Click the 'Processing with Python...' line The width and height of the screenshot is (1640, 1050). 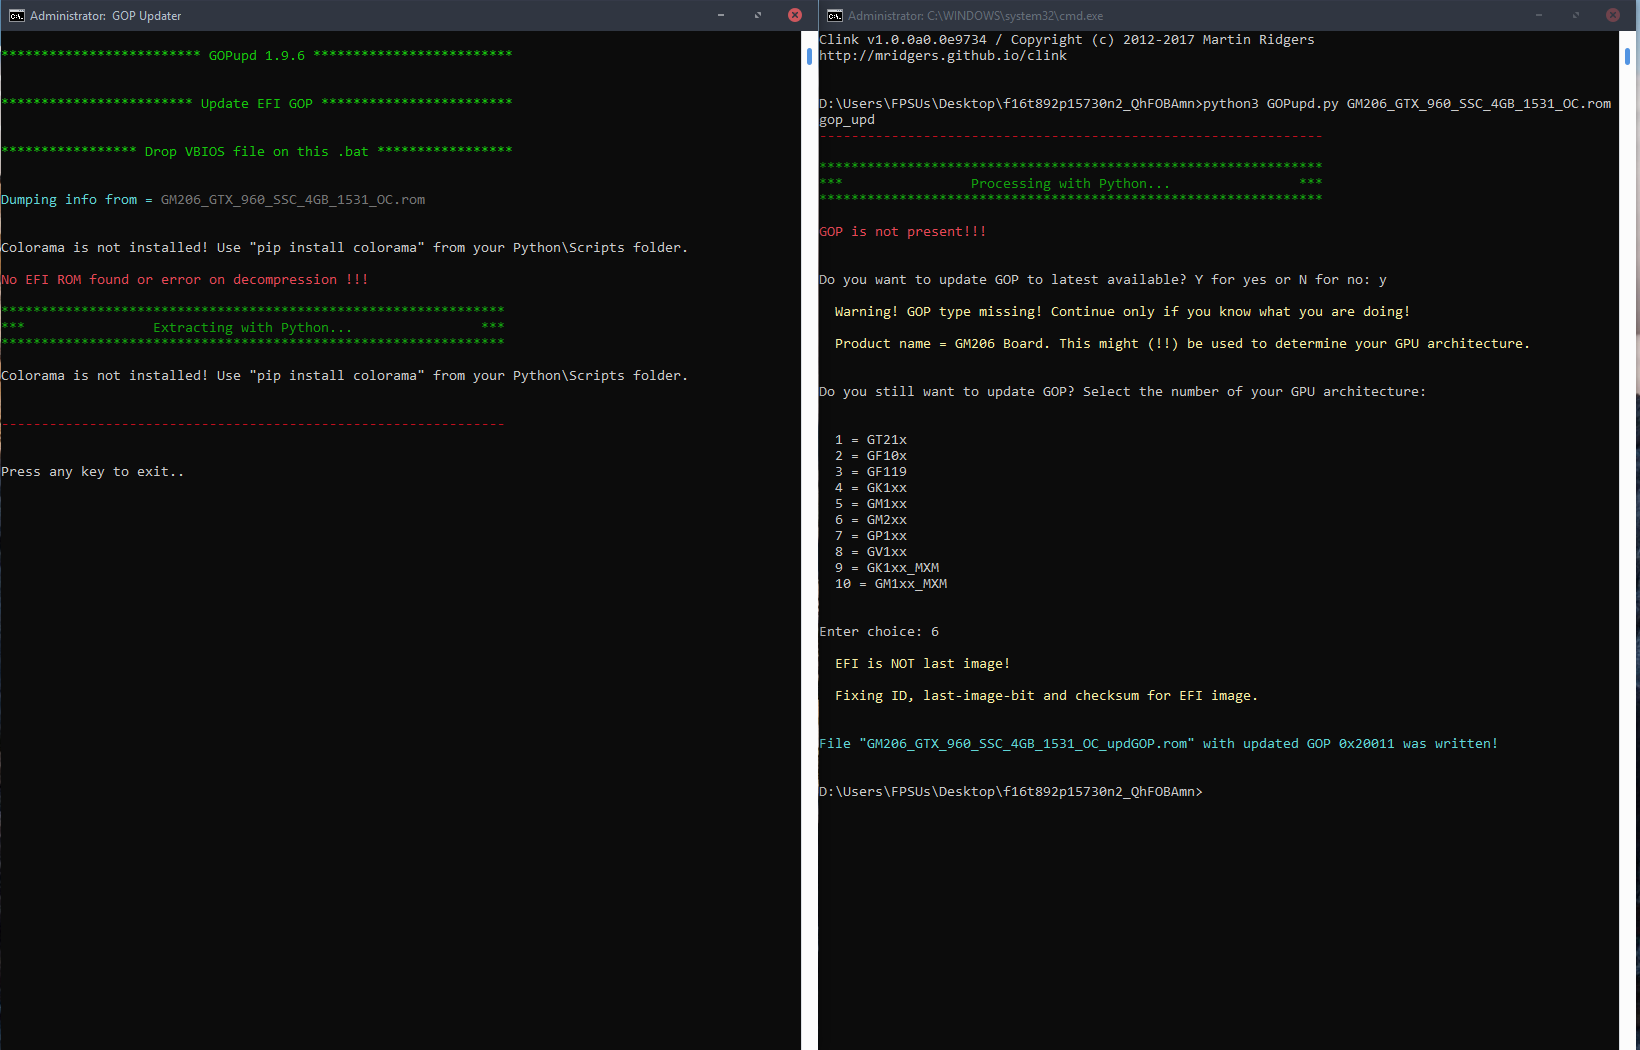(x=1071, y=184)
